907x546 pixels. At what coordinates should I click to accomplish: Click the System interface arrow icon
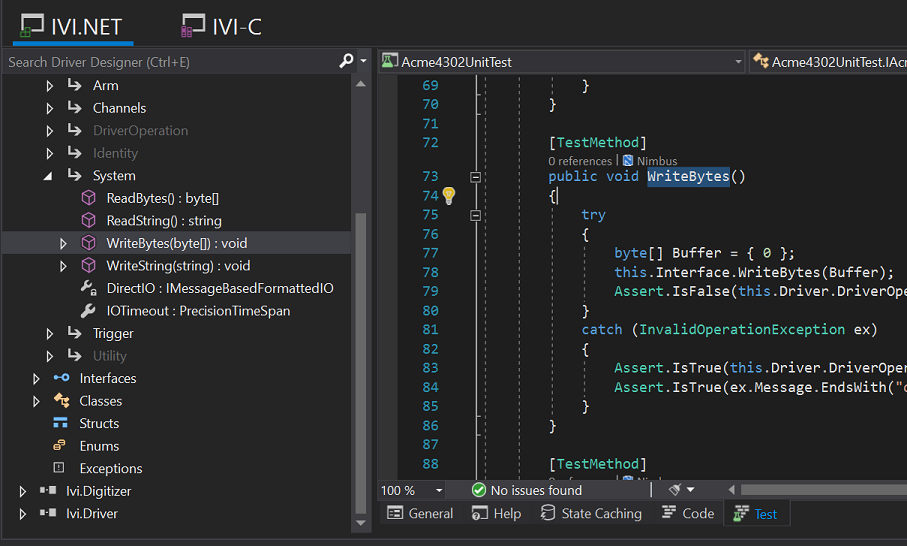coord(75,175)
